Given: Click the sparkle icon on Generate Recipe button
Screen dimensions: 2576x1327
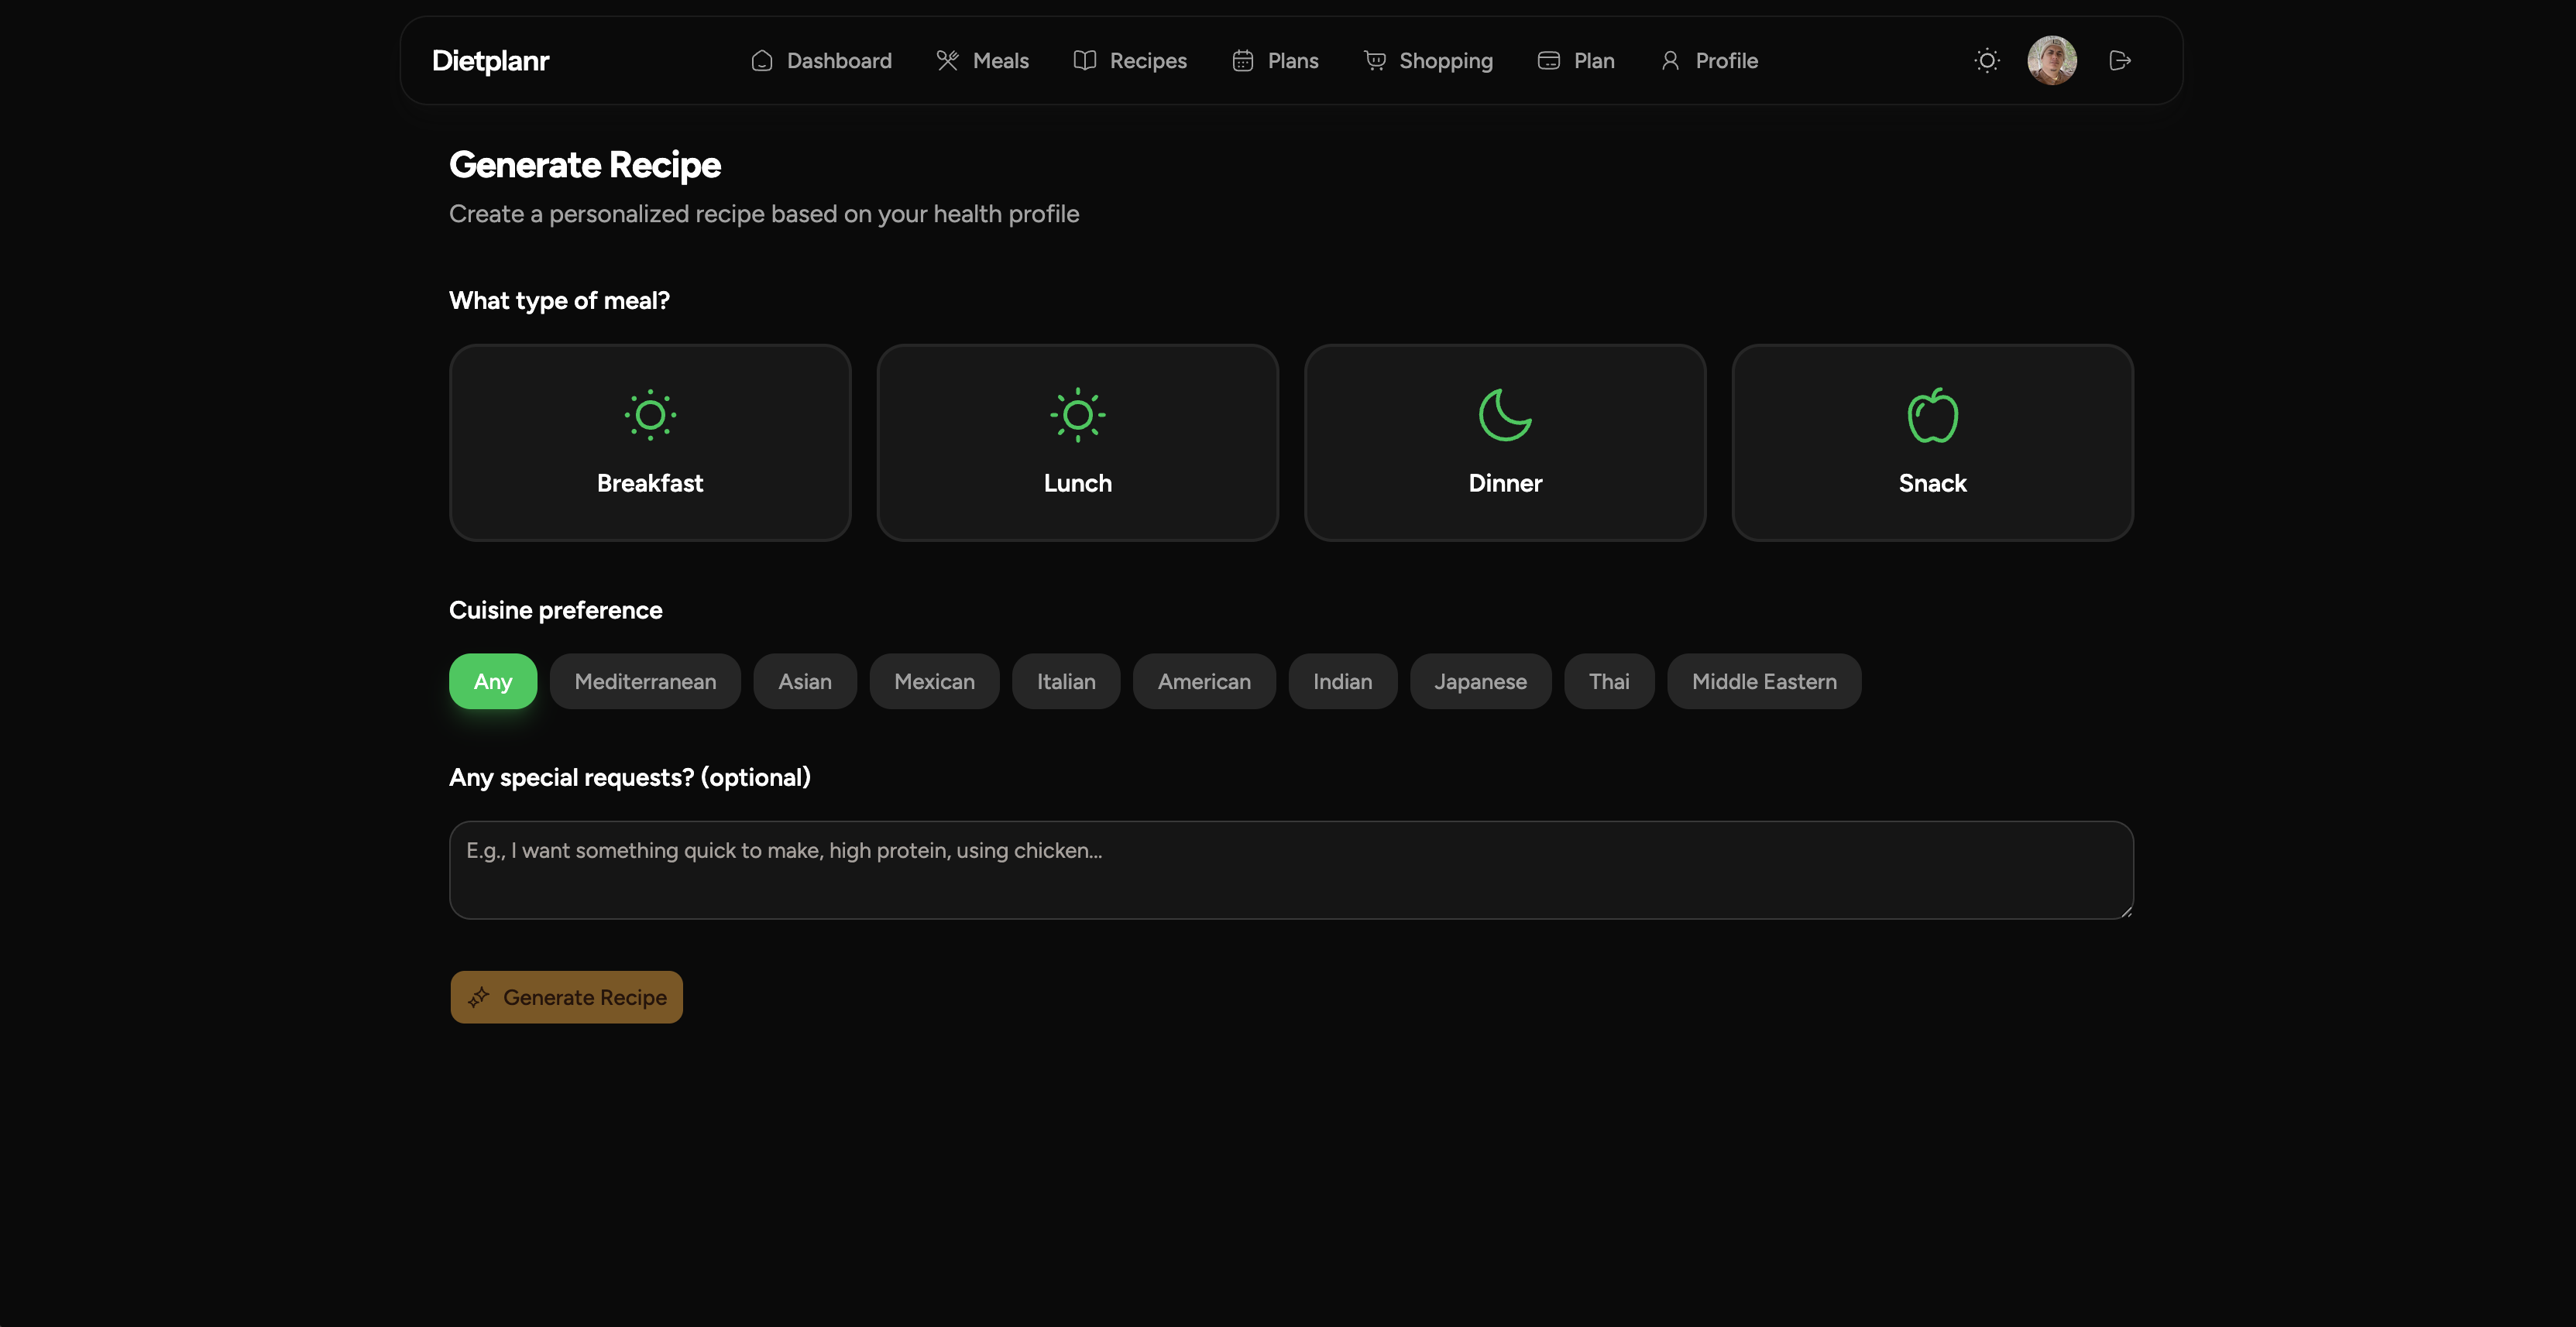Looking at the screenshot, I should pos(479,996).
